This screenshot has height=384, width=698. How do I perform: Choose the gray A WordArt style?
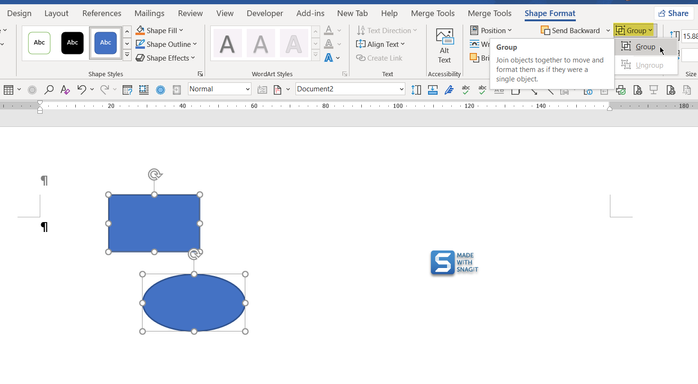point(260,44)
